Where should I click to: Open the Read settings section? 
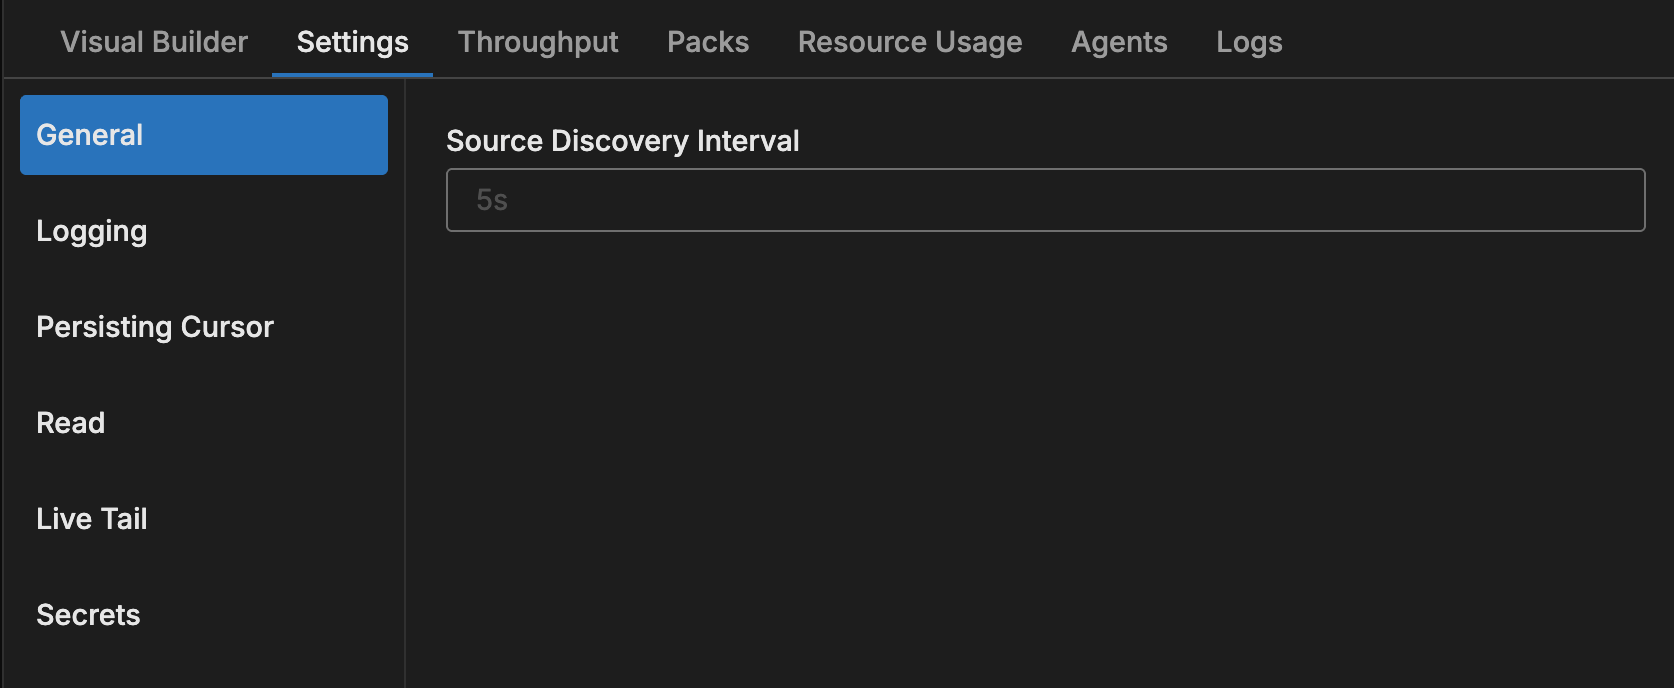point(71,423)
